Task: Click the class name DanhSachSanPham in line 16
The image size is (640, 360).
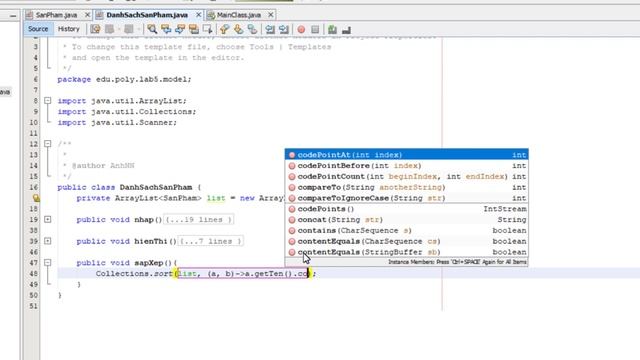Action: coord(156,187)
